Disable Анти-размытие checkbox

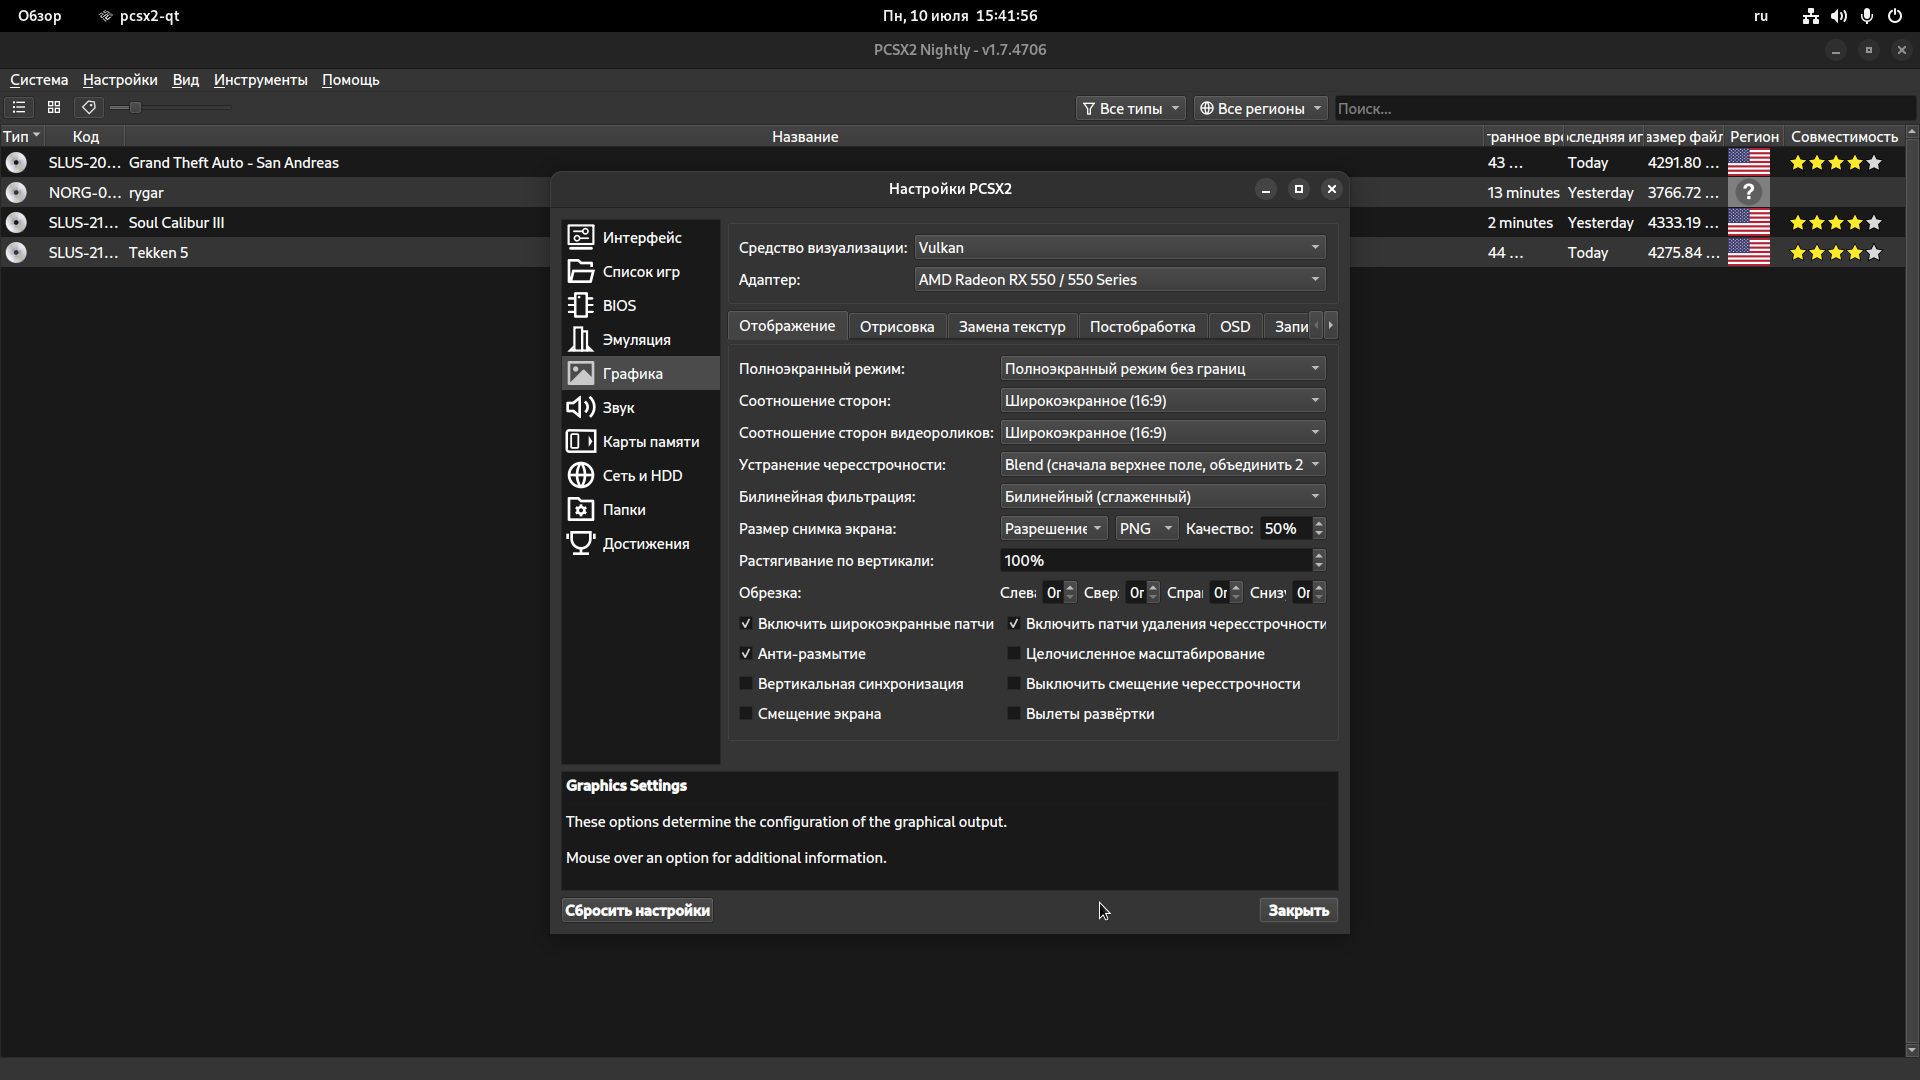coord(746,654)
